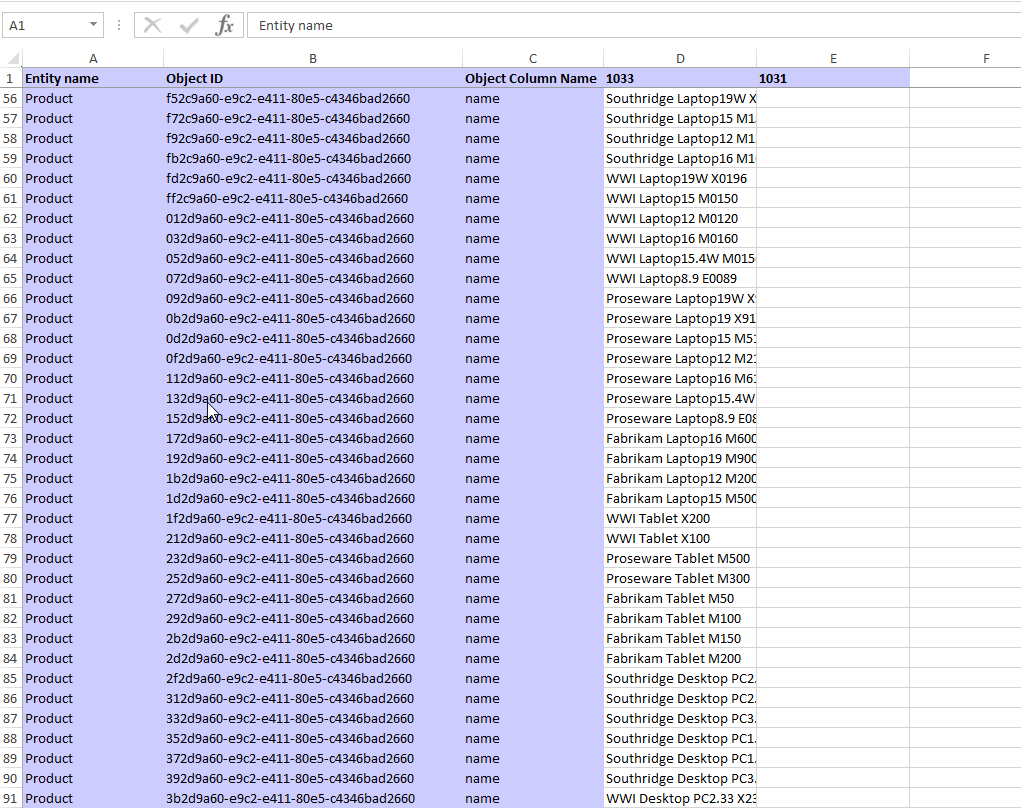Select row 73 header

tap(10, 439)
